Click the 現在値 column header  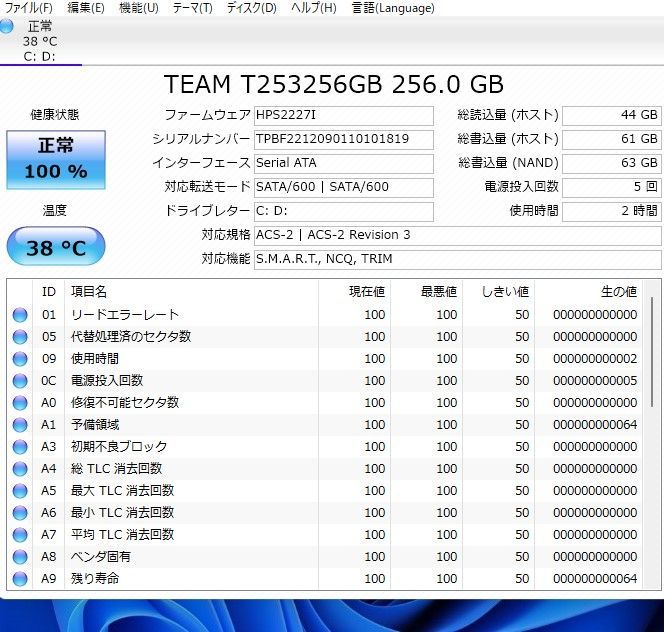(354, 292)
